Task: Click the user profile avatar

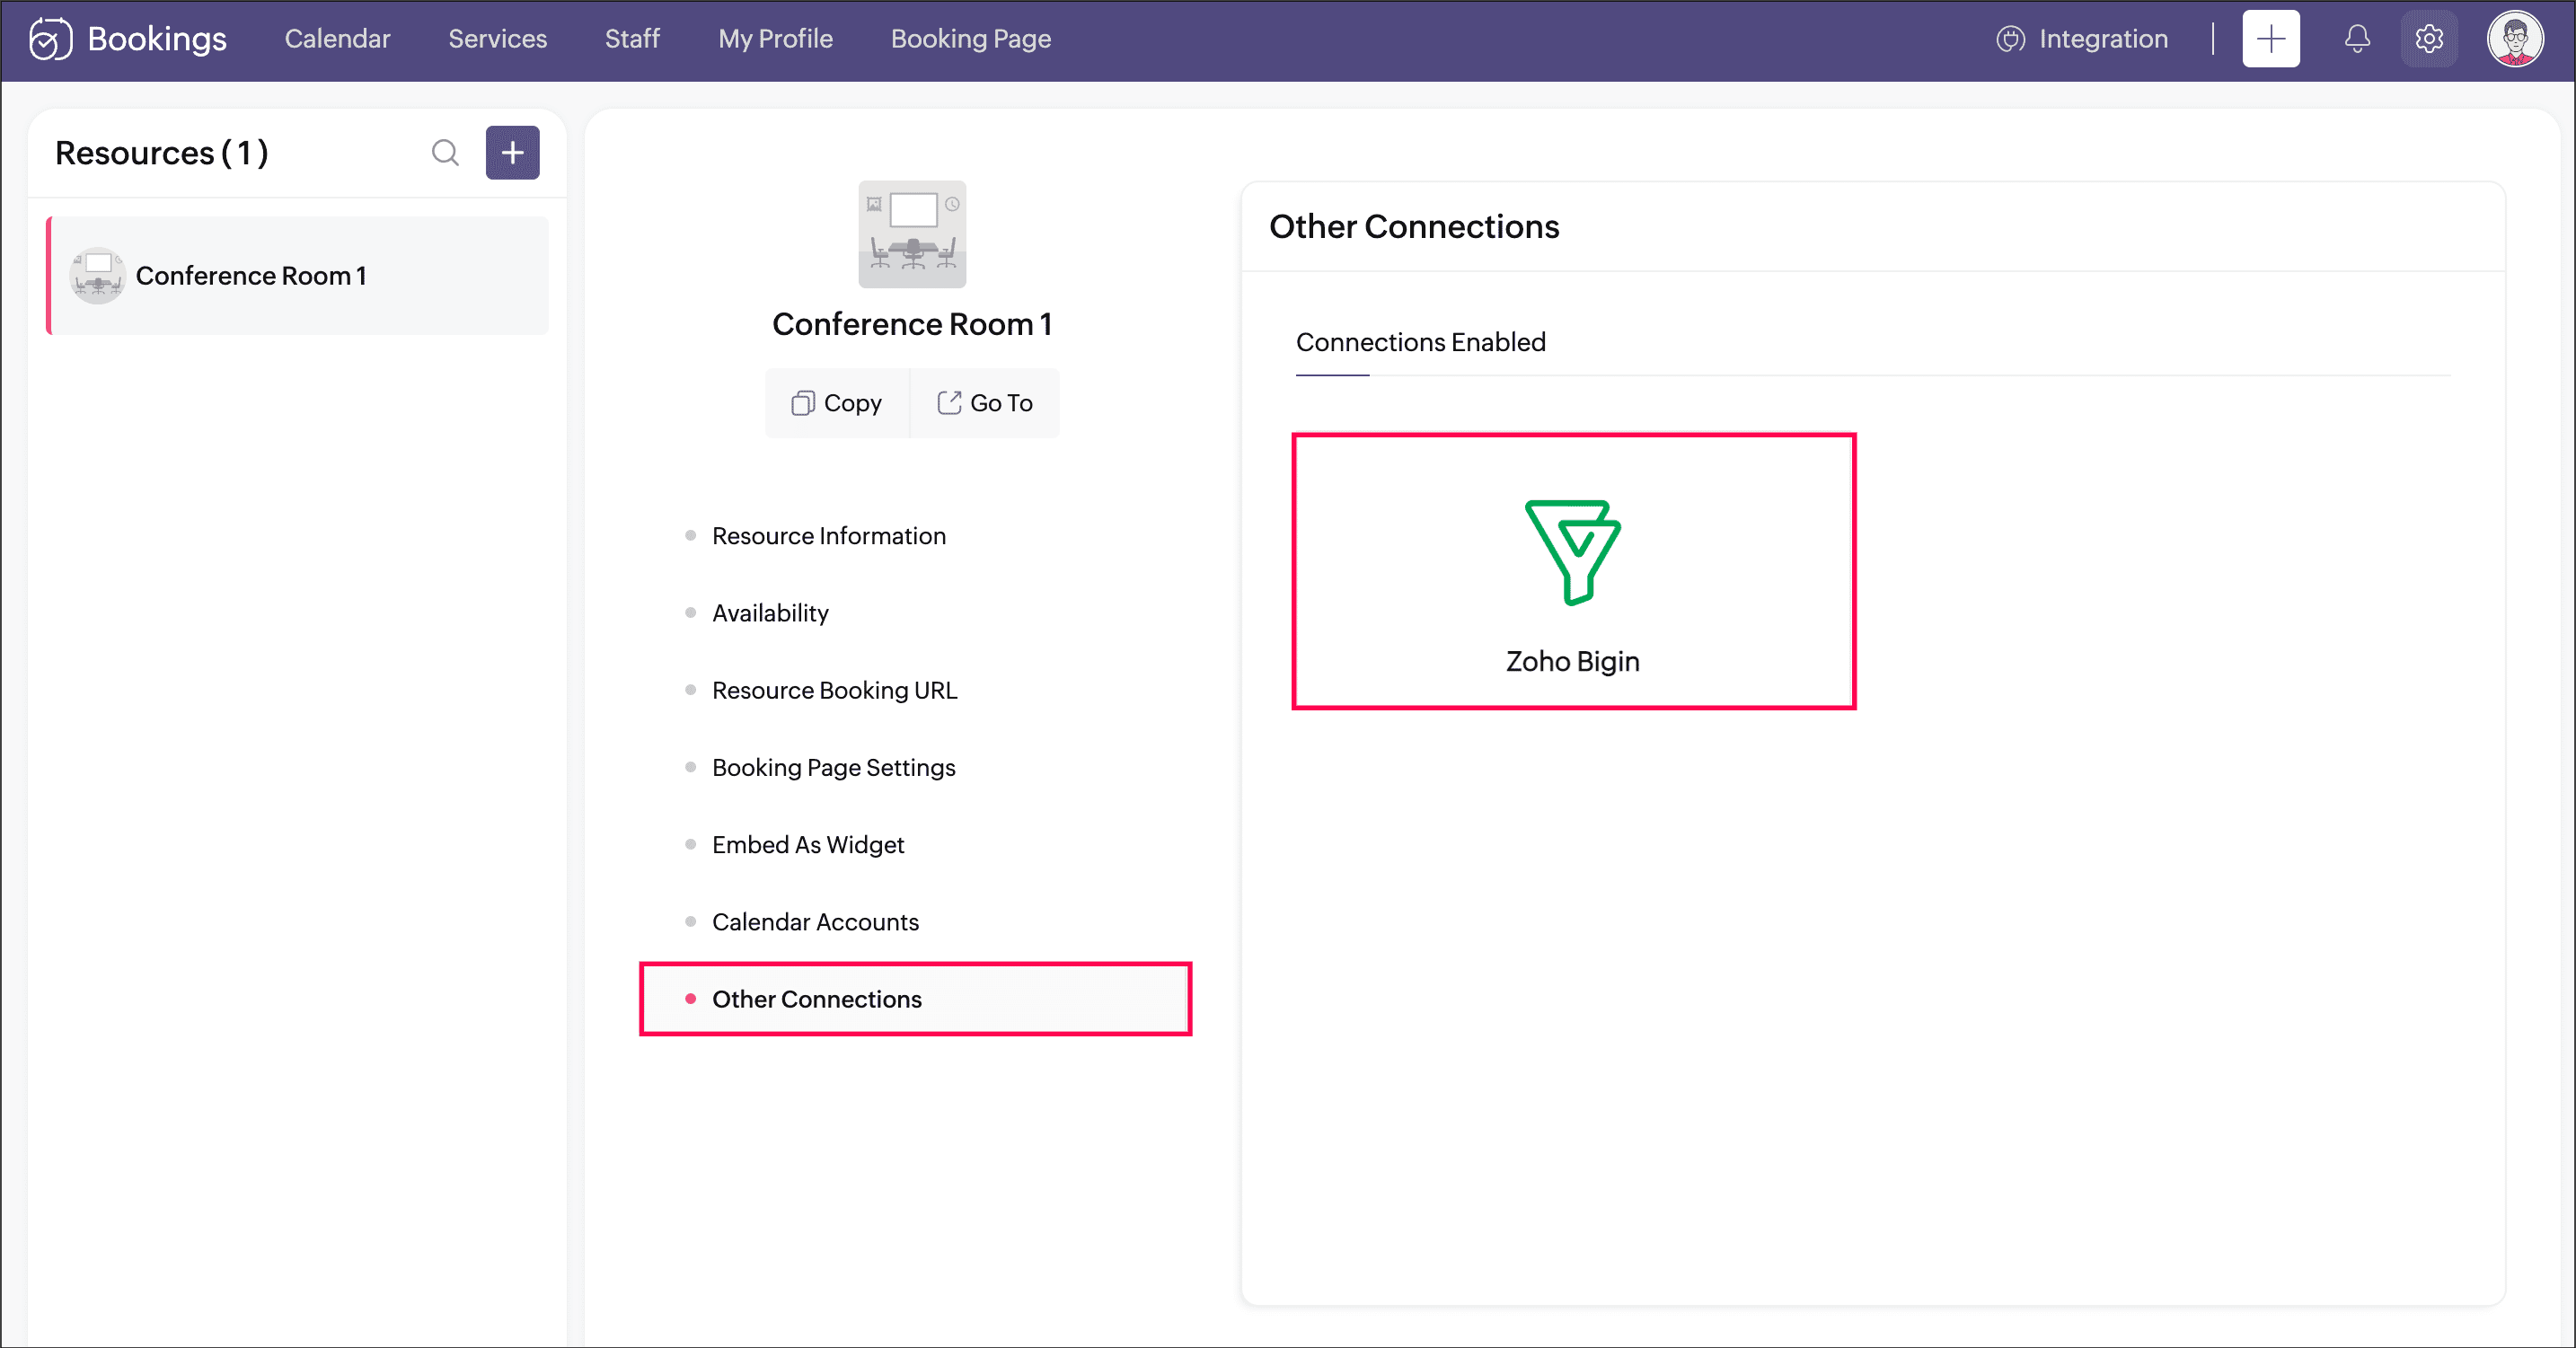Action: click(x=2514, y=39)
